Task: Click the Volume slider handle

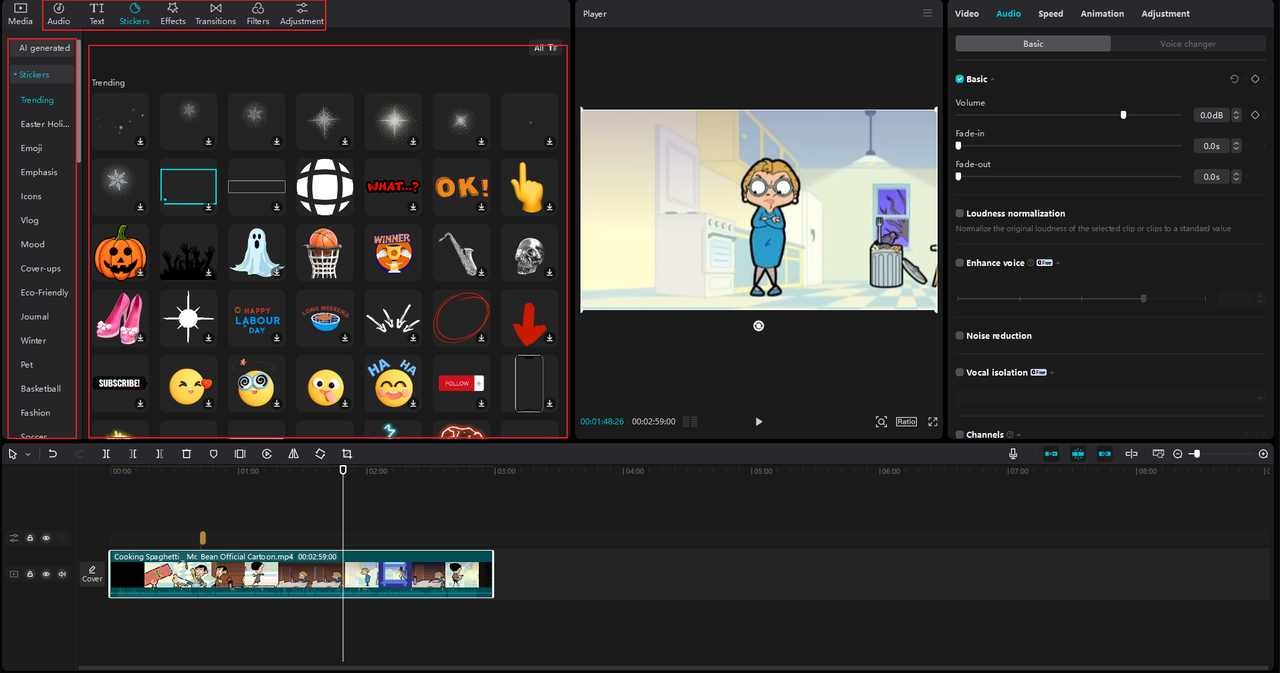Action: click(1123, 115)
